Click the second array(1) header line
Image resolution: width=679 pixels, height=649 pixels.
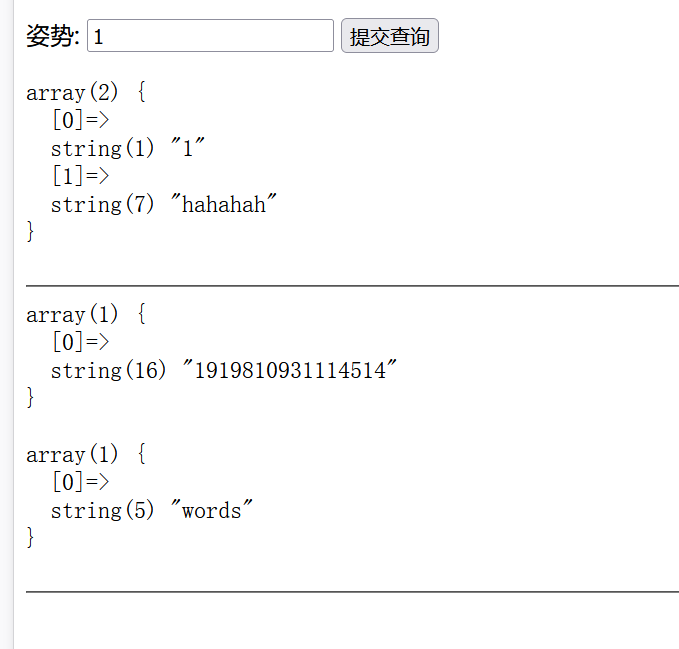86,314
